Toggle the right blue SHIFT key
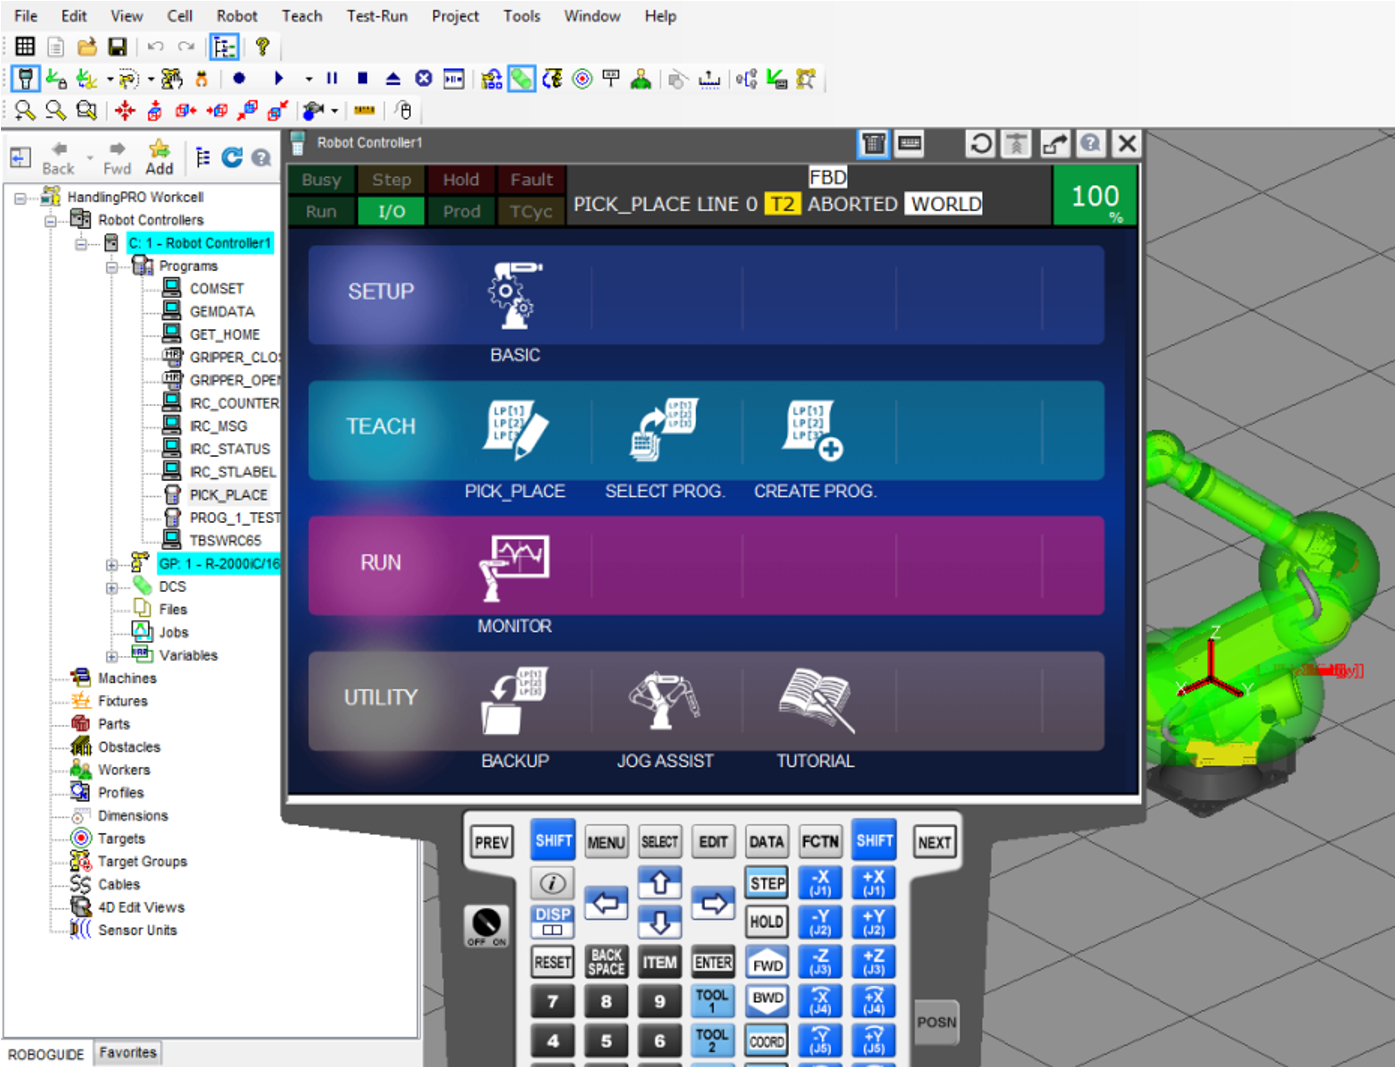This screenshot has height=1068, width=1396. pos(874,841)
